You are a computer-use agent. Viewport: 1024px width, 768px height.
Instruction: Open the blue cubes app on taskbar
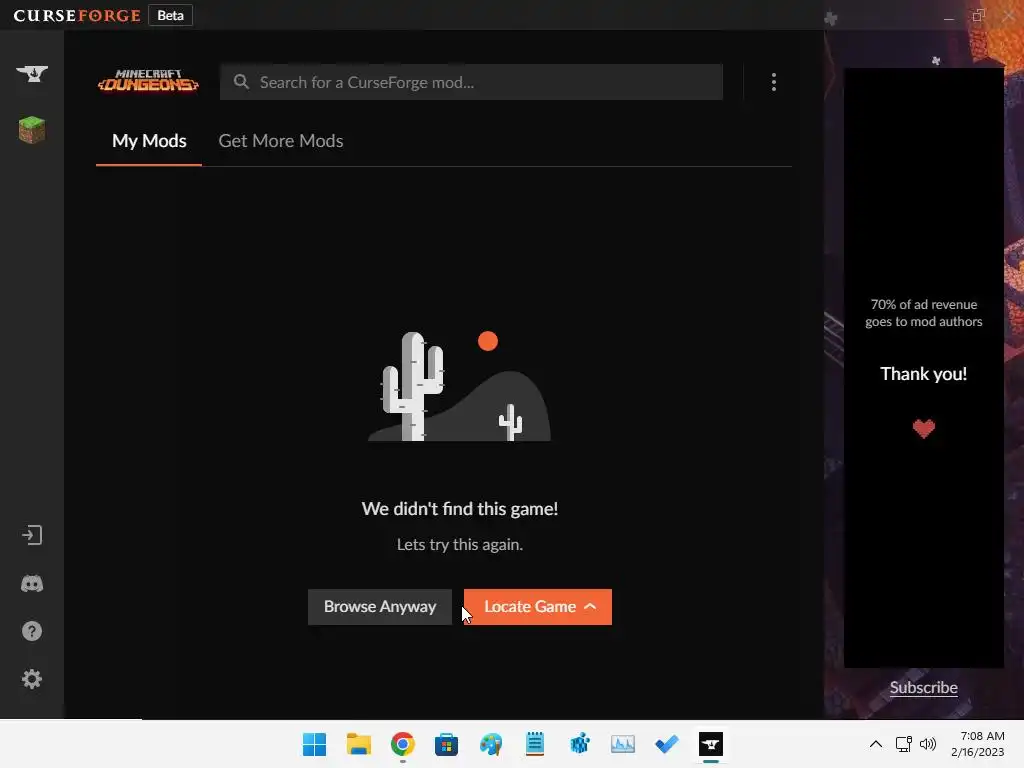(x=579, y=744)
